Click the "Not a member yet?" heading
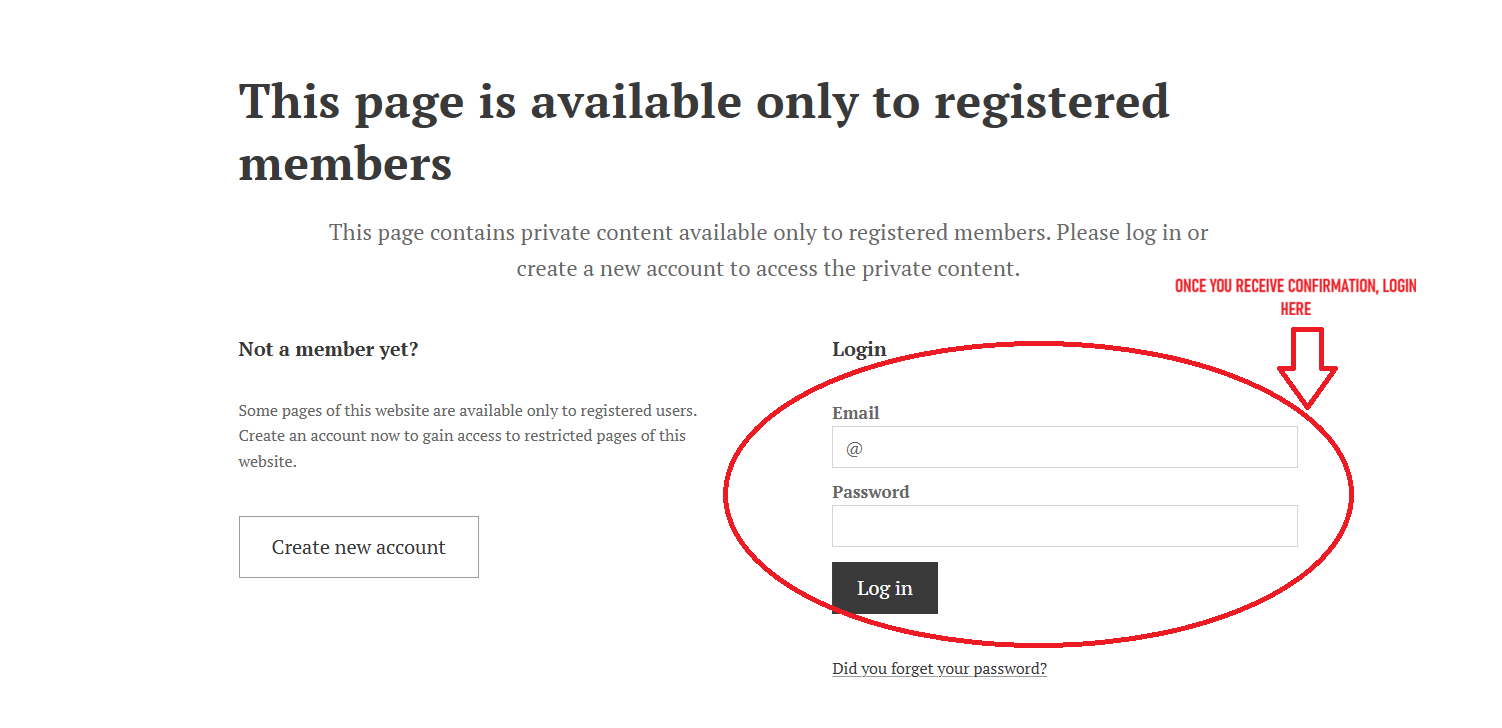 (328, 349)
